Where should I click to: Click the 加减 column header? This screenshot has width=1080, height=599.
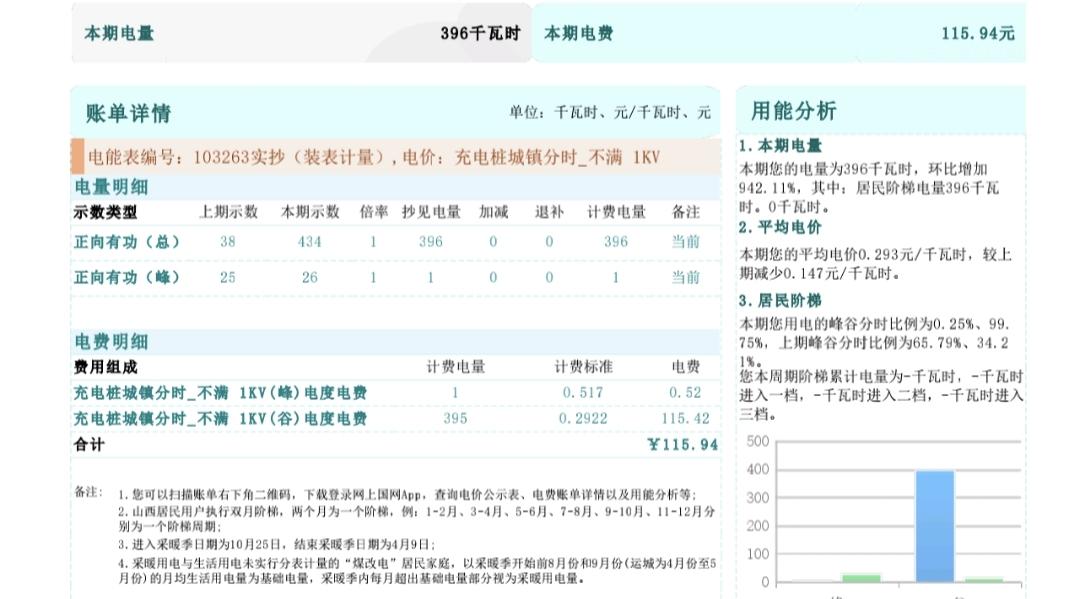point(493,212)
